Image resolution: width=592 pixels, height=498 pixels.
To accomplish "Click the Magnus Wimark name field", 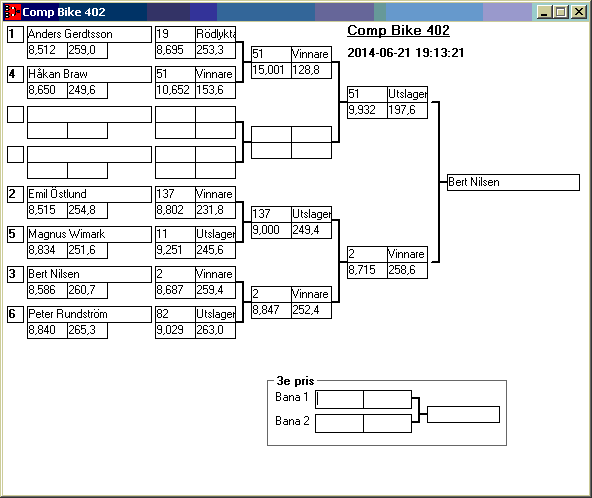I will pos(89,234).
